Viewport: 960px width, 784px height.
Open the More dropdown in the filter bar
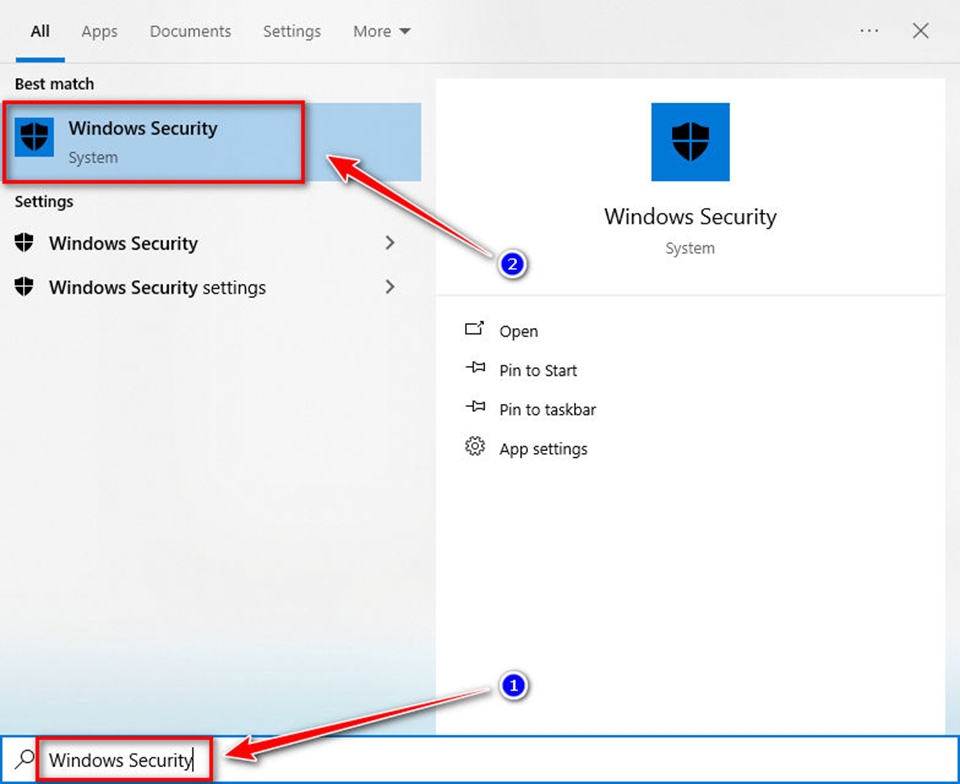[380, 31]
